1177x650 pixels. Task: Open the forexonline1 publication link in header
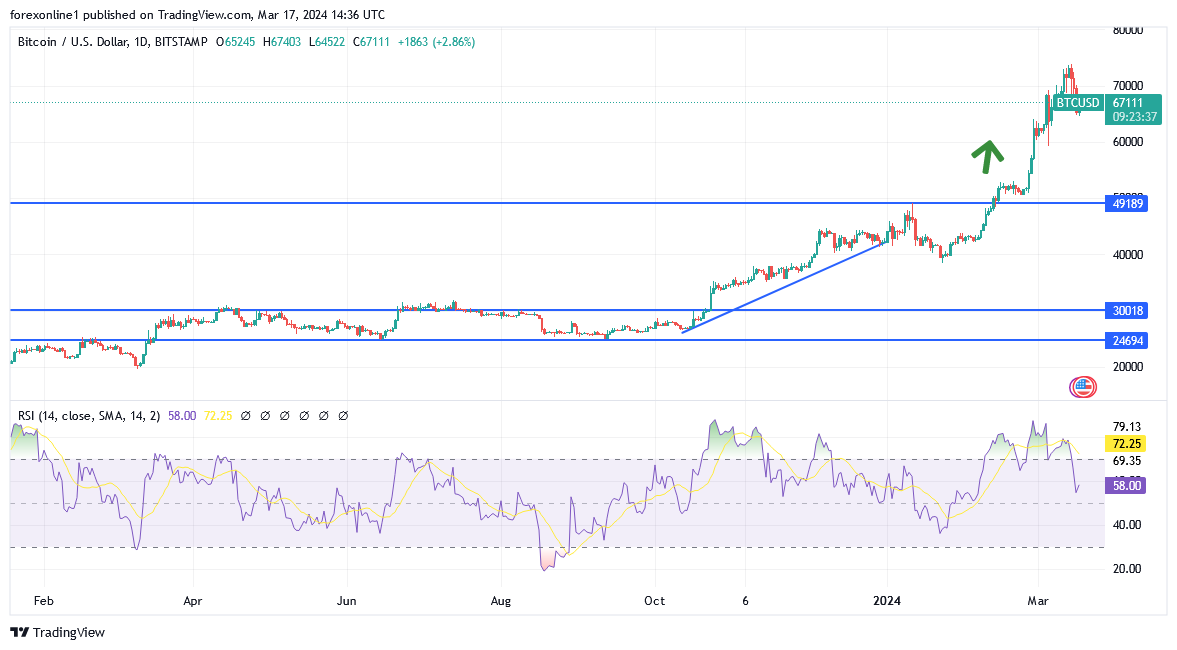pos(42,14)
